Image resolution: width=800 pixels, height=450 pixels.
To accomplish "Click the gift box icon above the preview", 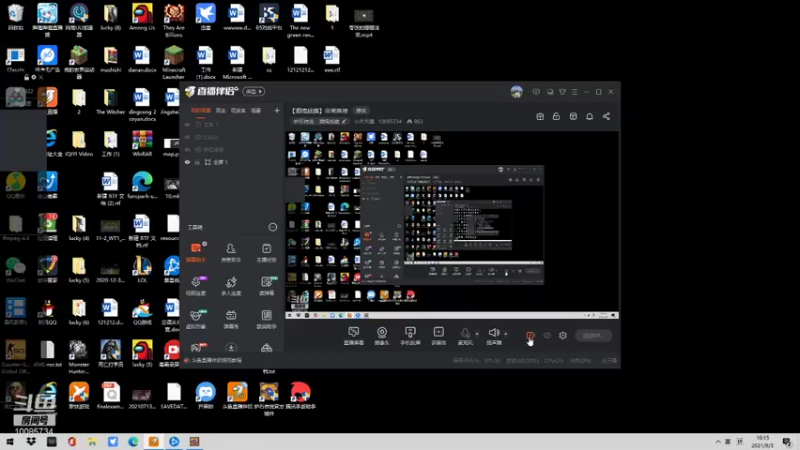I will pyautogui.click(x=540, y=116).
